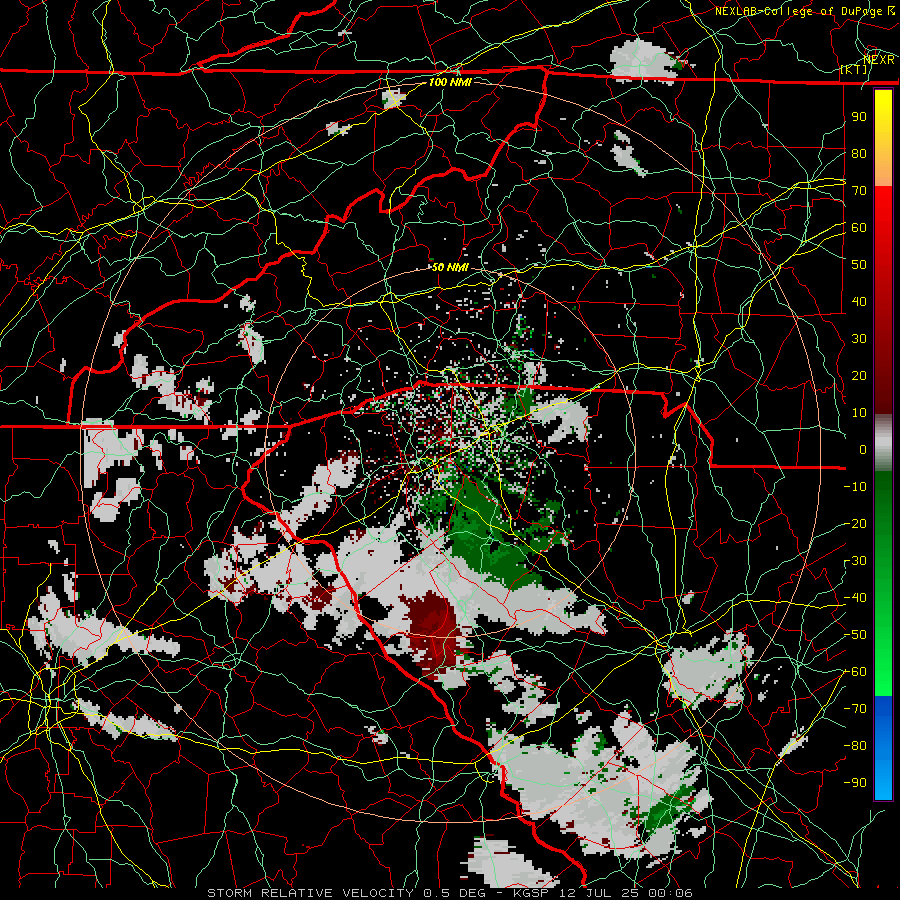
Task: Click the "-10" value on the velocity scale
Action: 855,487
